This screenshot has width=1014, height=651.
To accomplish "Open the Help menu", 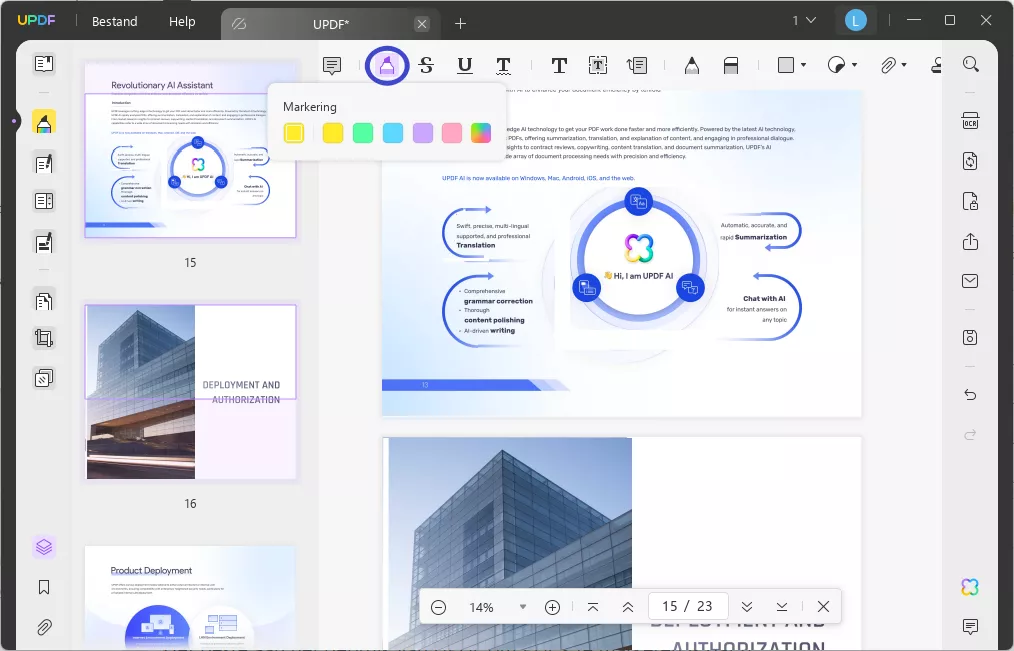I will point(182,21).
